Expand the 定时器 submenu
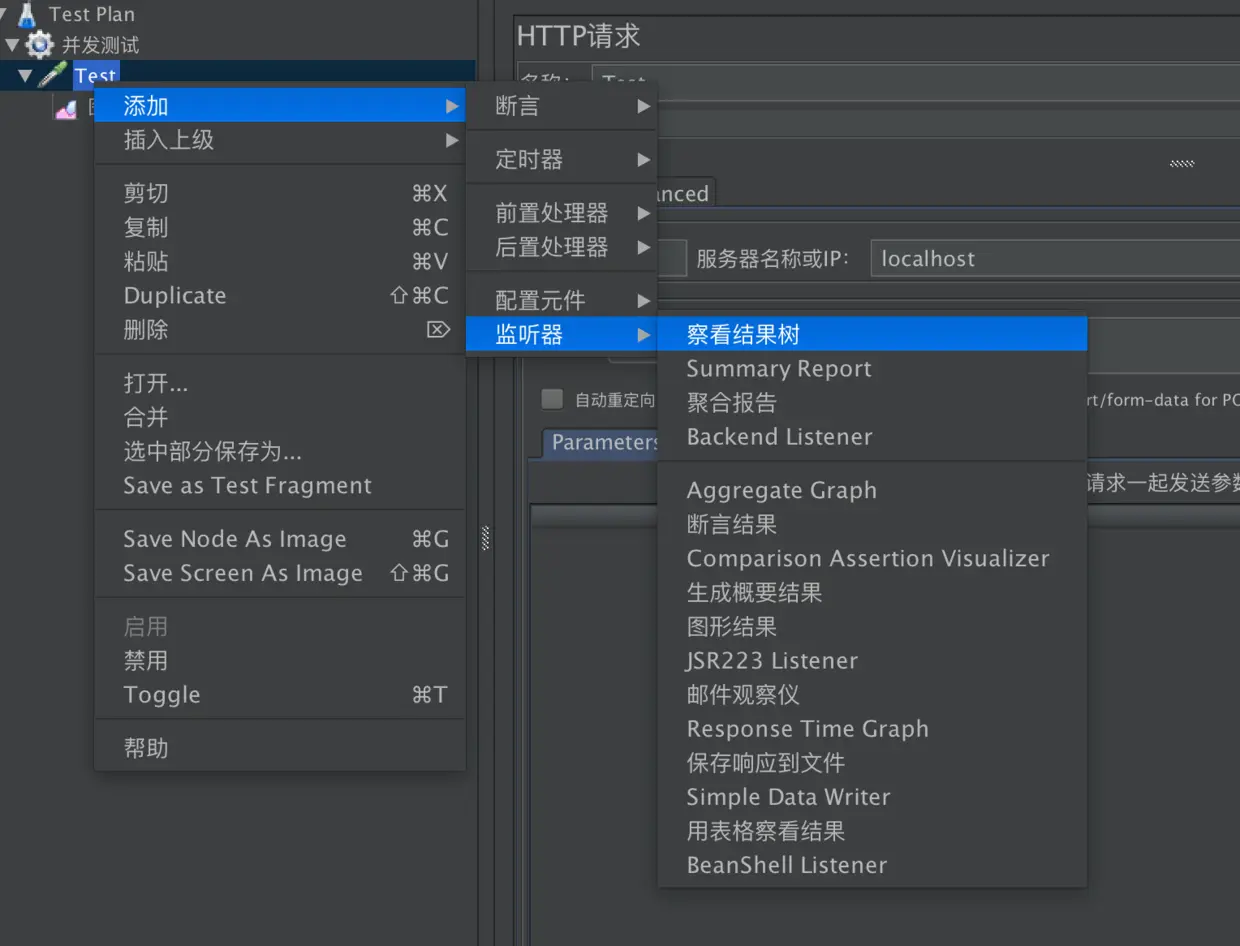 562,159
